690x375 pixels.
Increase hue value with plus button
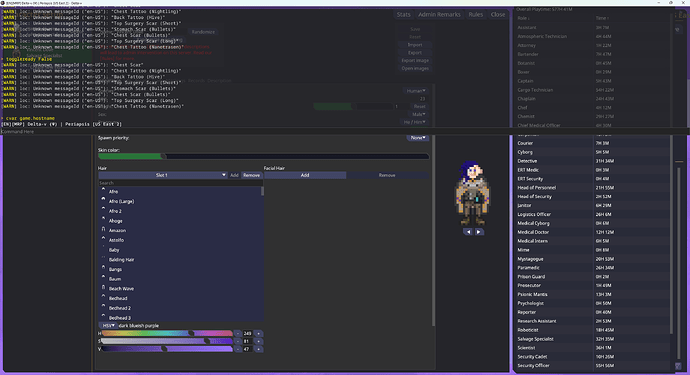[x=259, y=334]
